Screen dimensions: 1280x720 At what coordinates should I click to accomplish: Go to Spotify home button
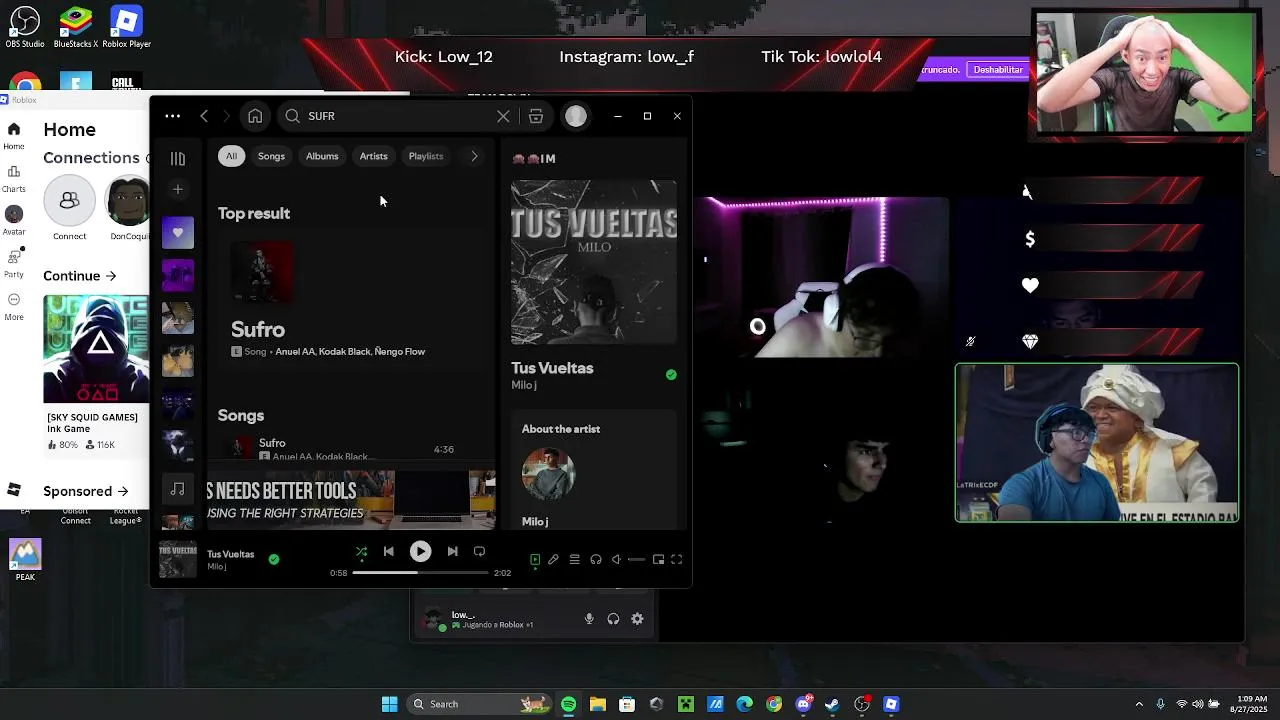click(x=255, y=116)
